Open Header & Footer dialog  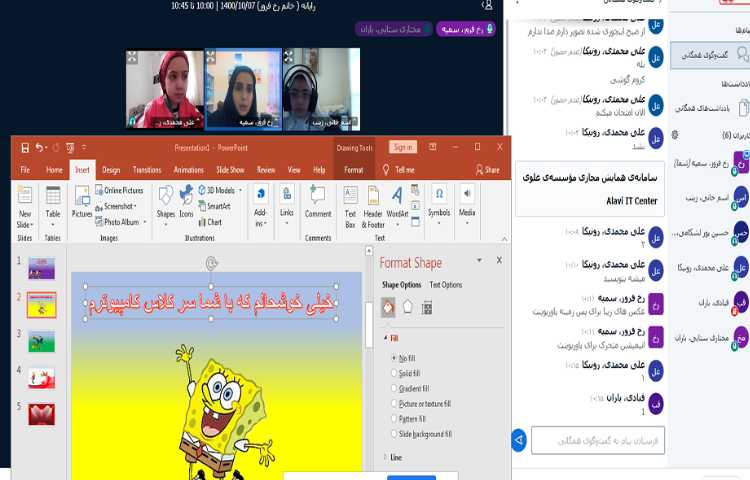373,207
